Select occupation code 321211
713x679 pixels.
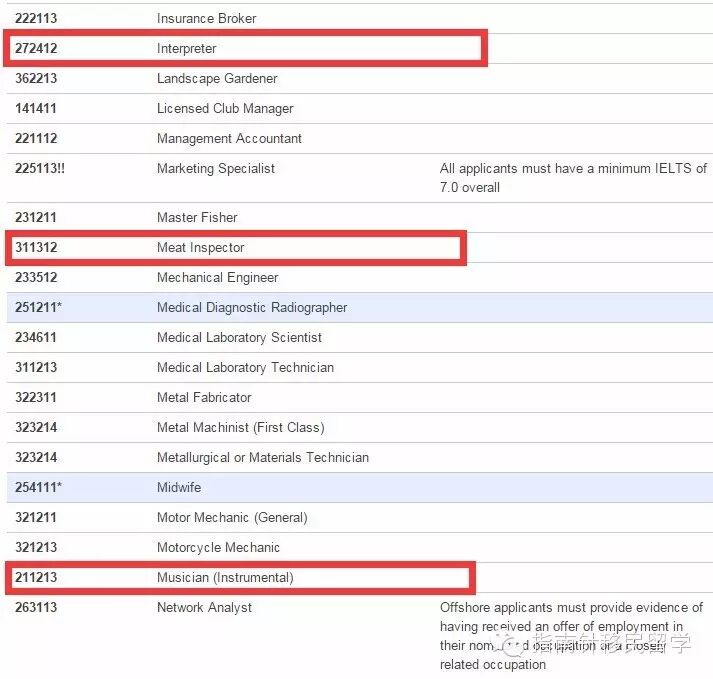click(x=35, y=518)
